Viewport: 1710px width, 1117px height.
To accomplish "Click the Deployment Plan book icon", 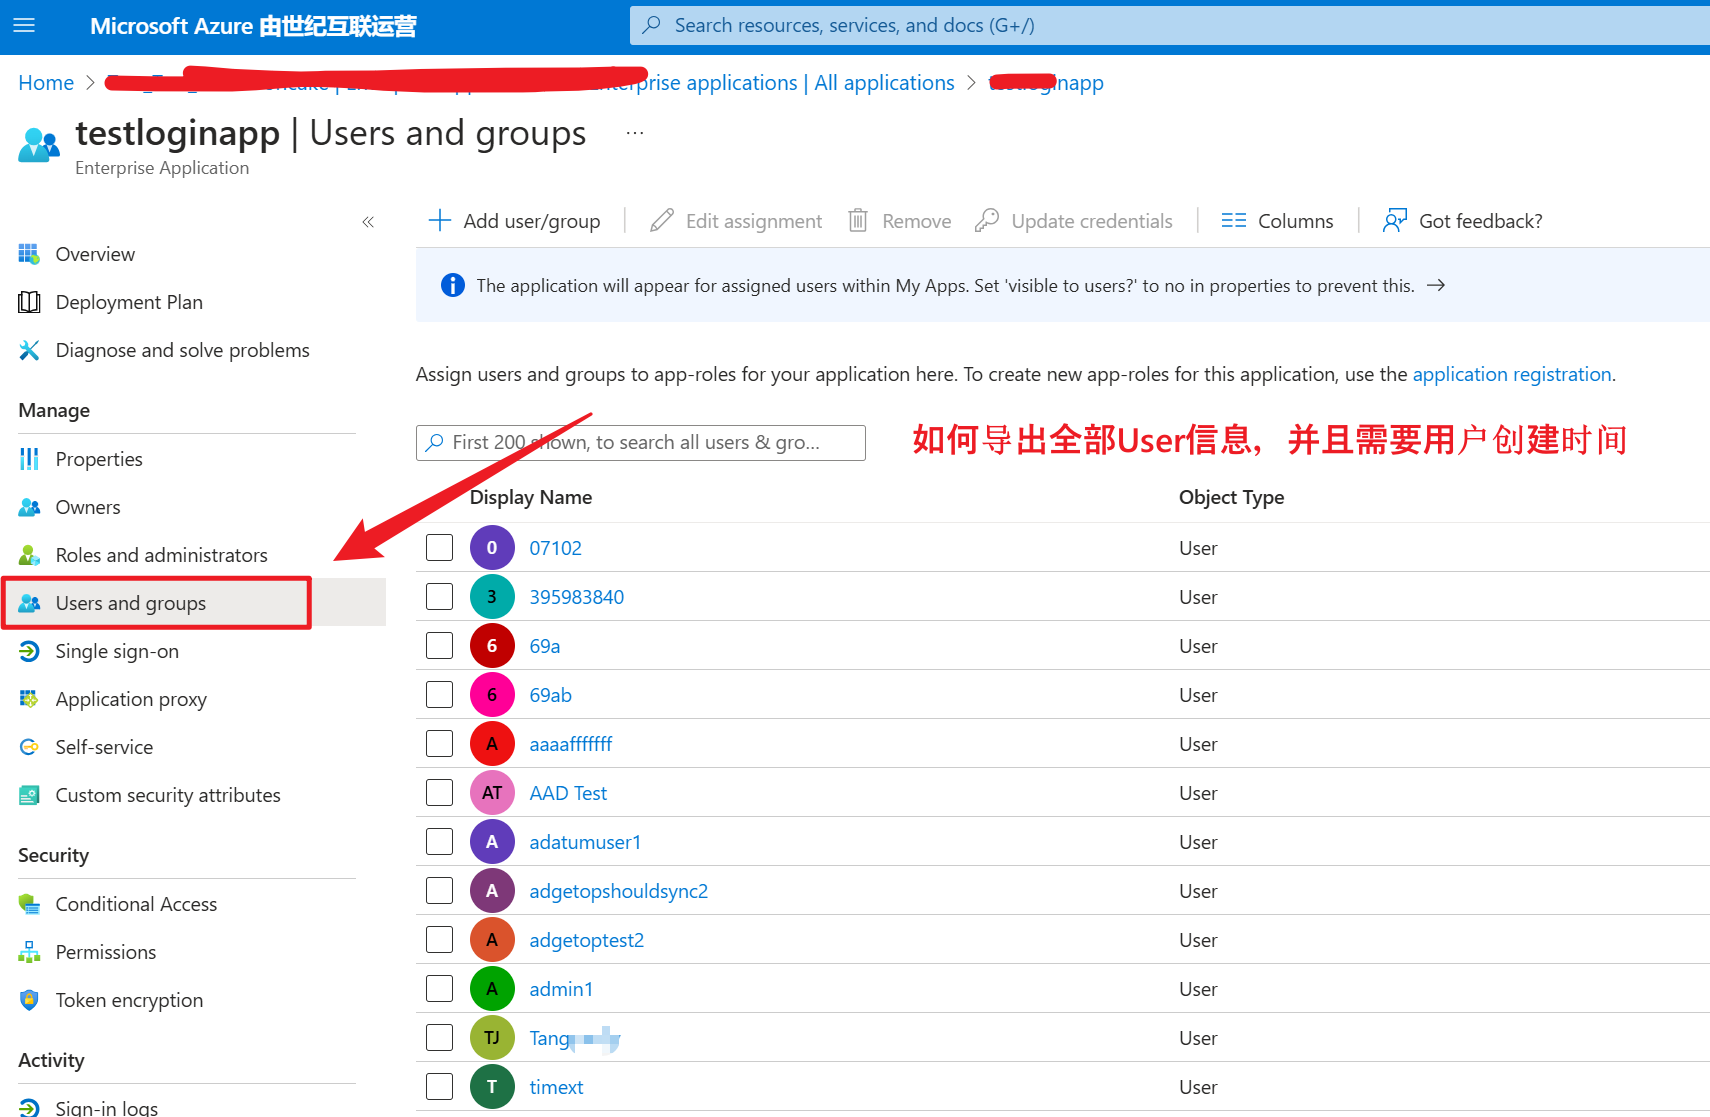I will 29,302.
